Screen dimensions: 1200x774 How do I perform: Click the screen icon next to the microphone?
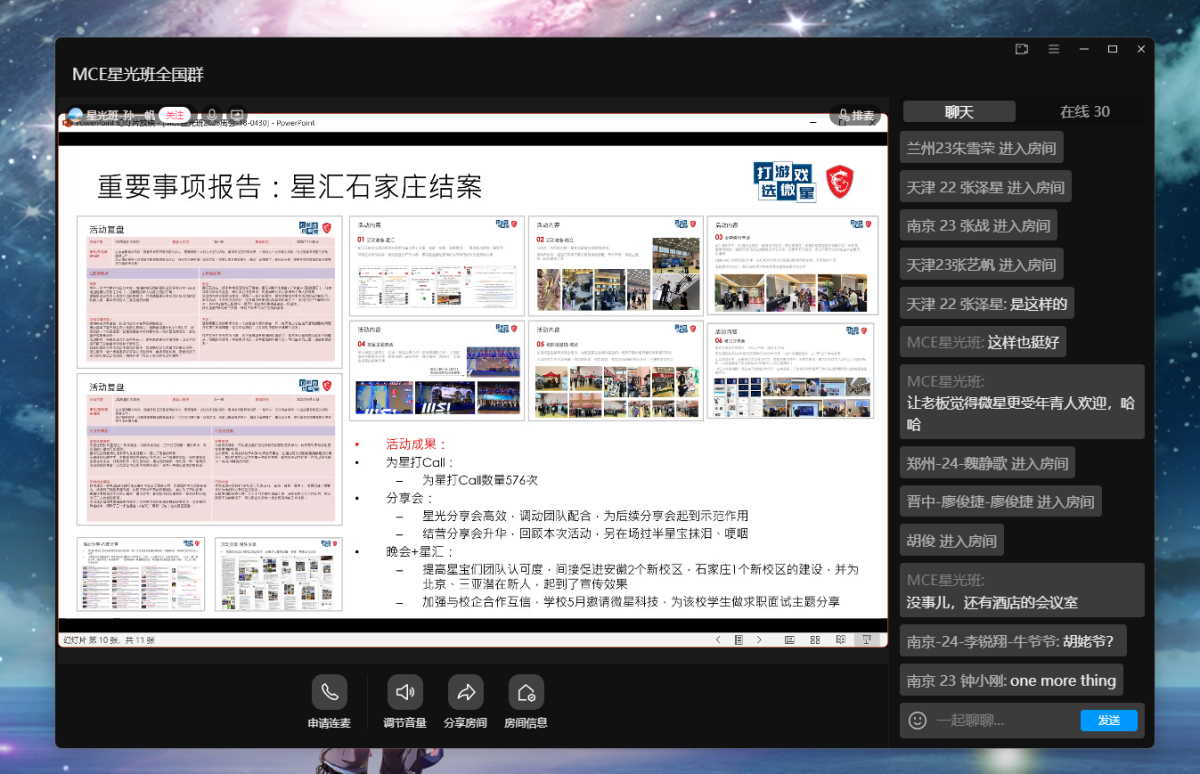coord(237,115)
